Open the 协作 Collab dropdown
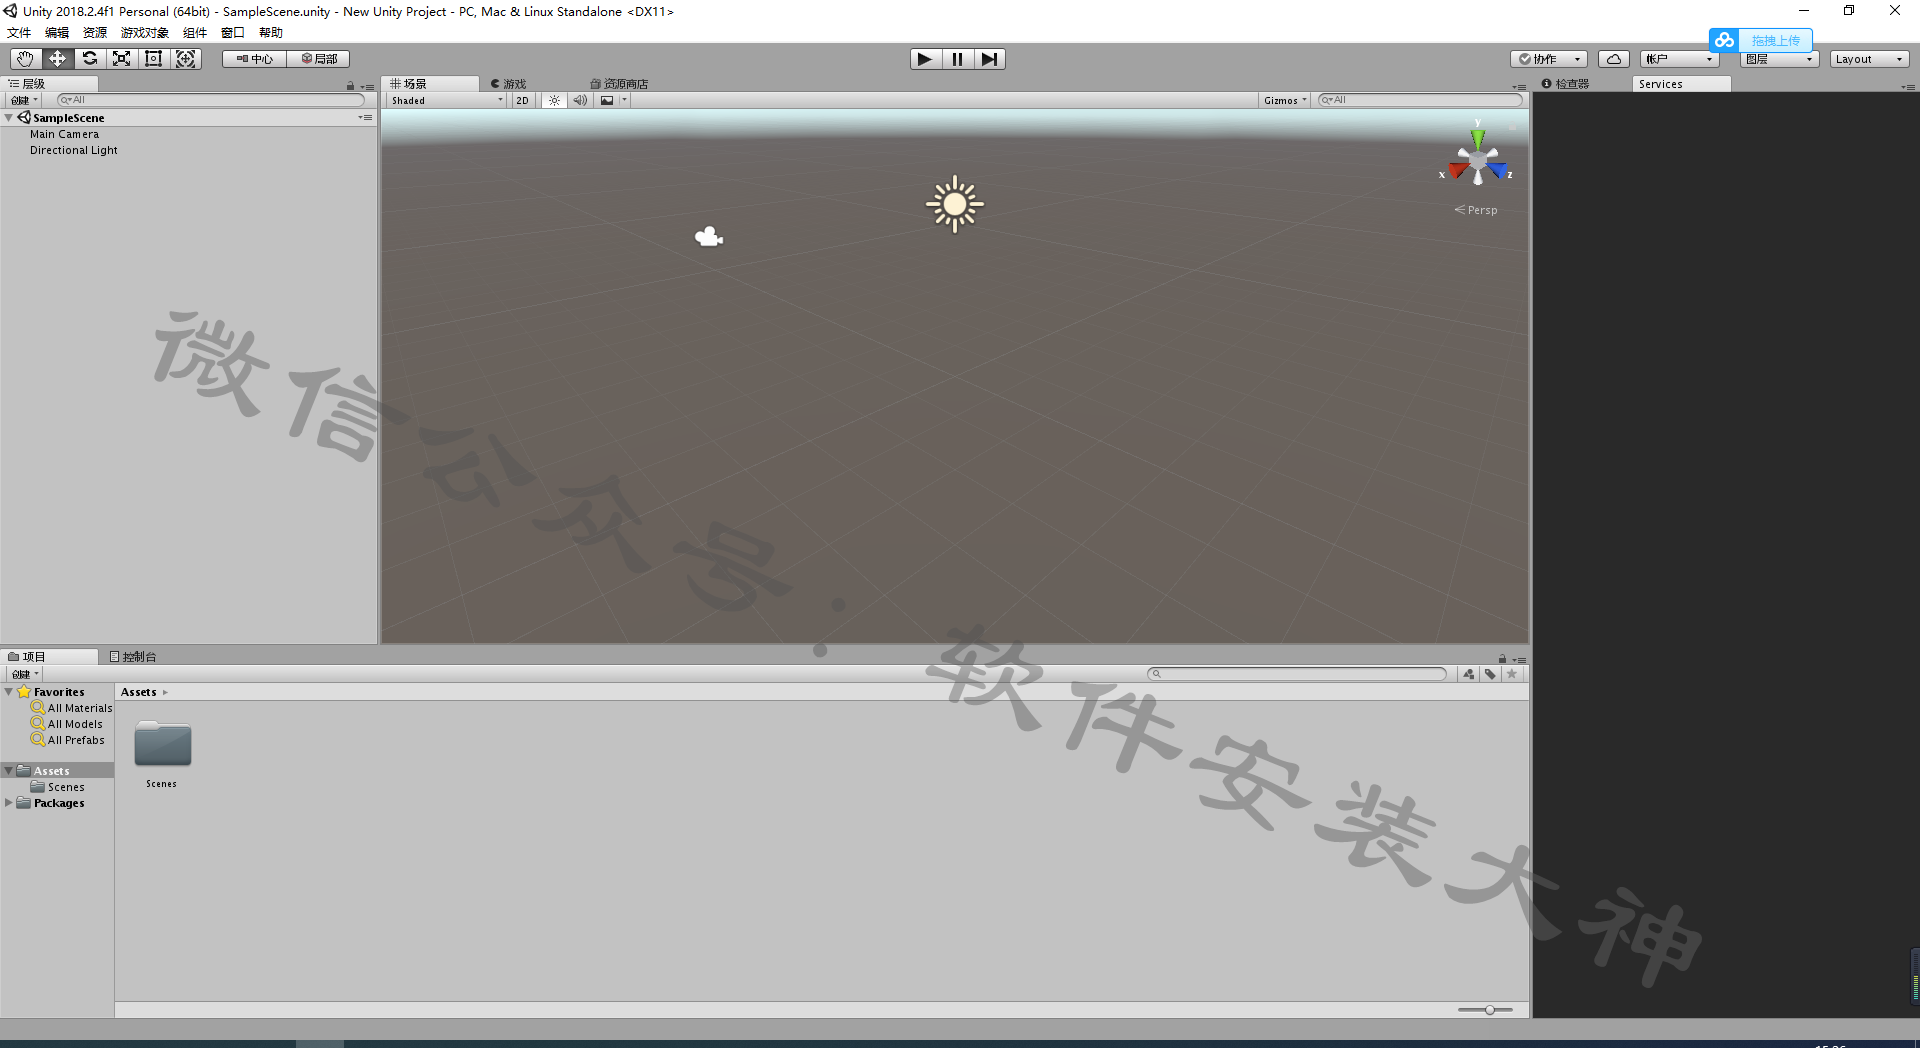 tap(1549, 59)
